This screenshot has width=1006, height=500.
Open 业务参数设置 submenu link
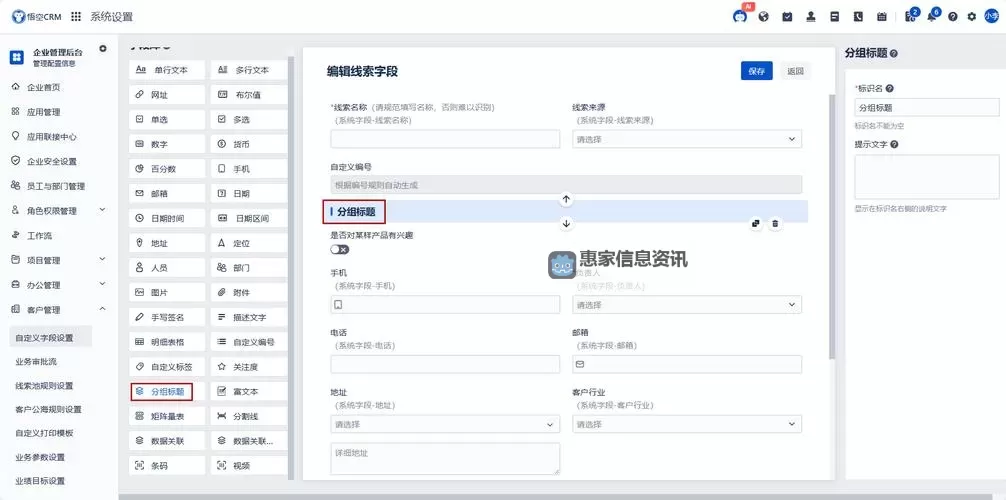pyautogui.click(x=40, y=458)
